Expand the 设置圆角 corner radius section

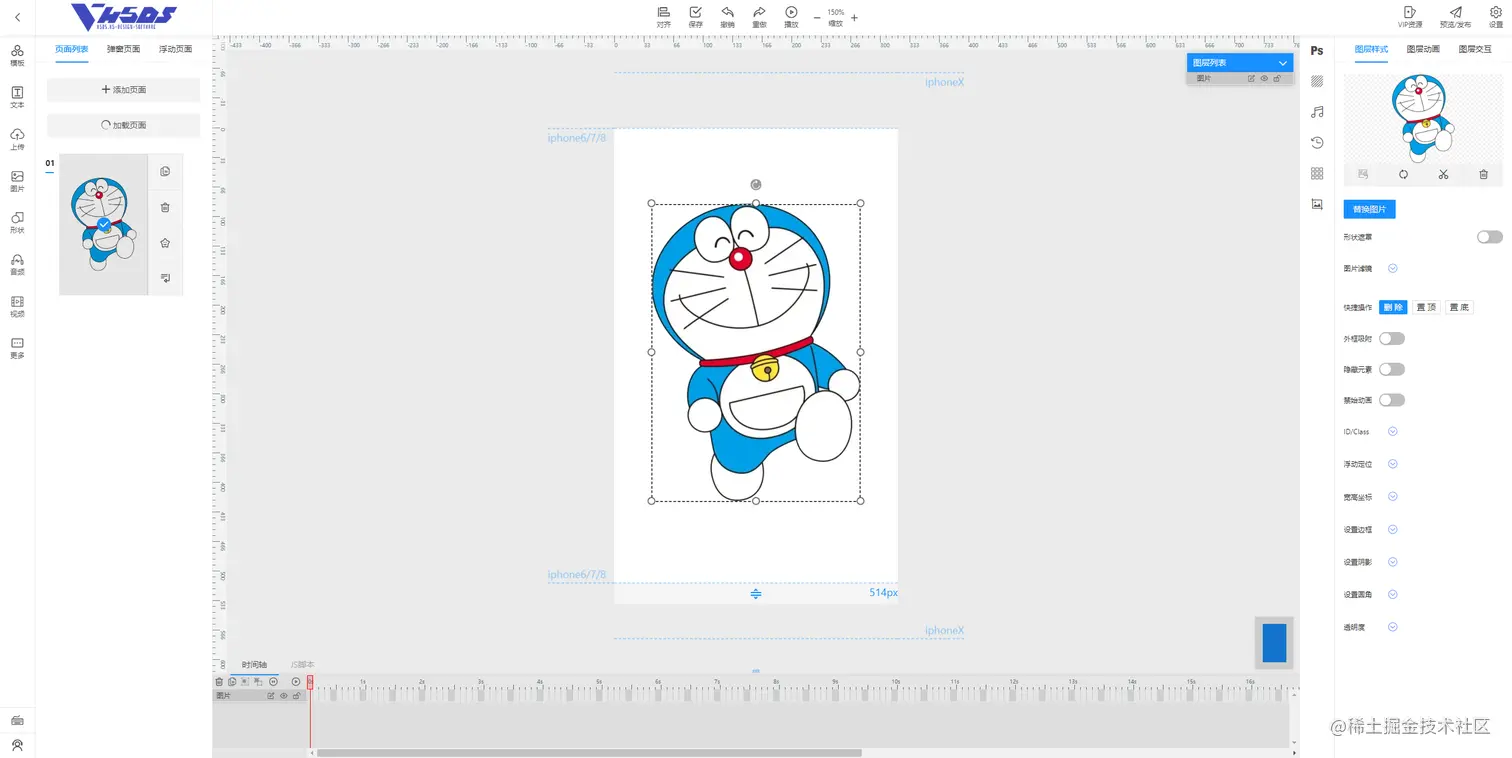coord(1392,594)
